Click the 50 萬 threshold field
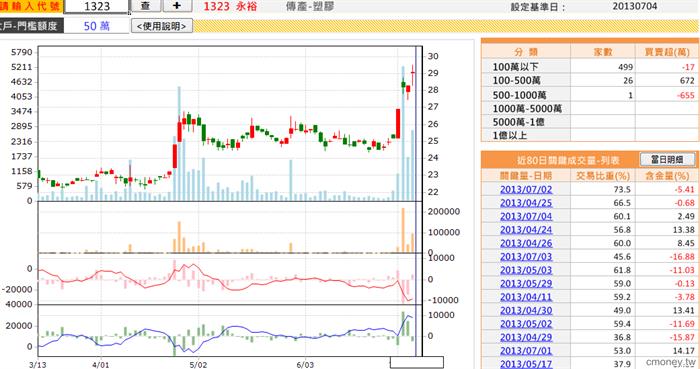The width and height of the screenshot is (700, 369). (x=96, y=26)
